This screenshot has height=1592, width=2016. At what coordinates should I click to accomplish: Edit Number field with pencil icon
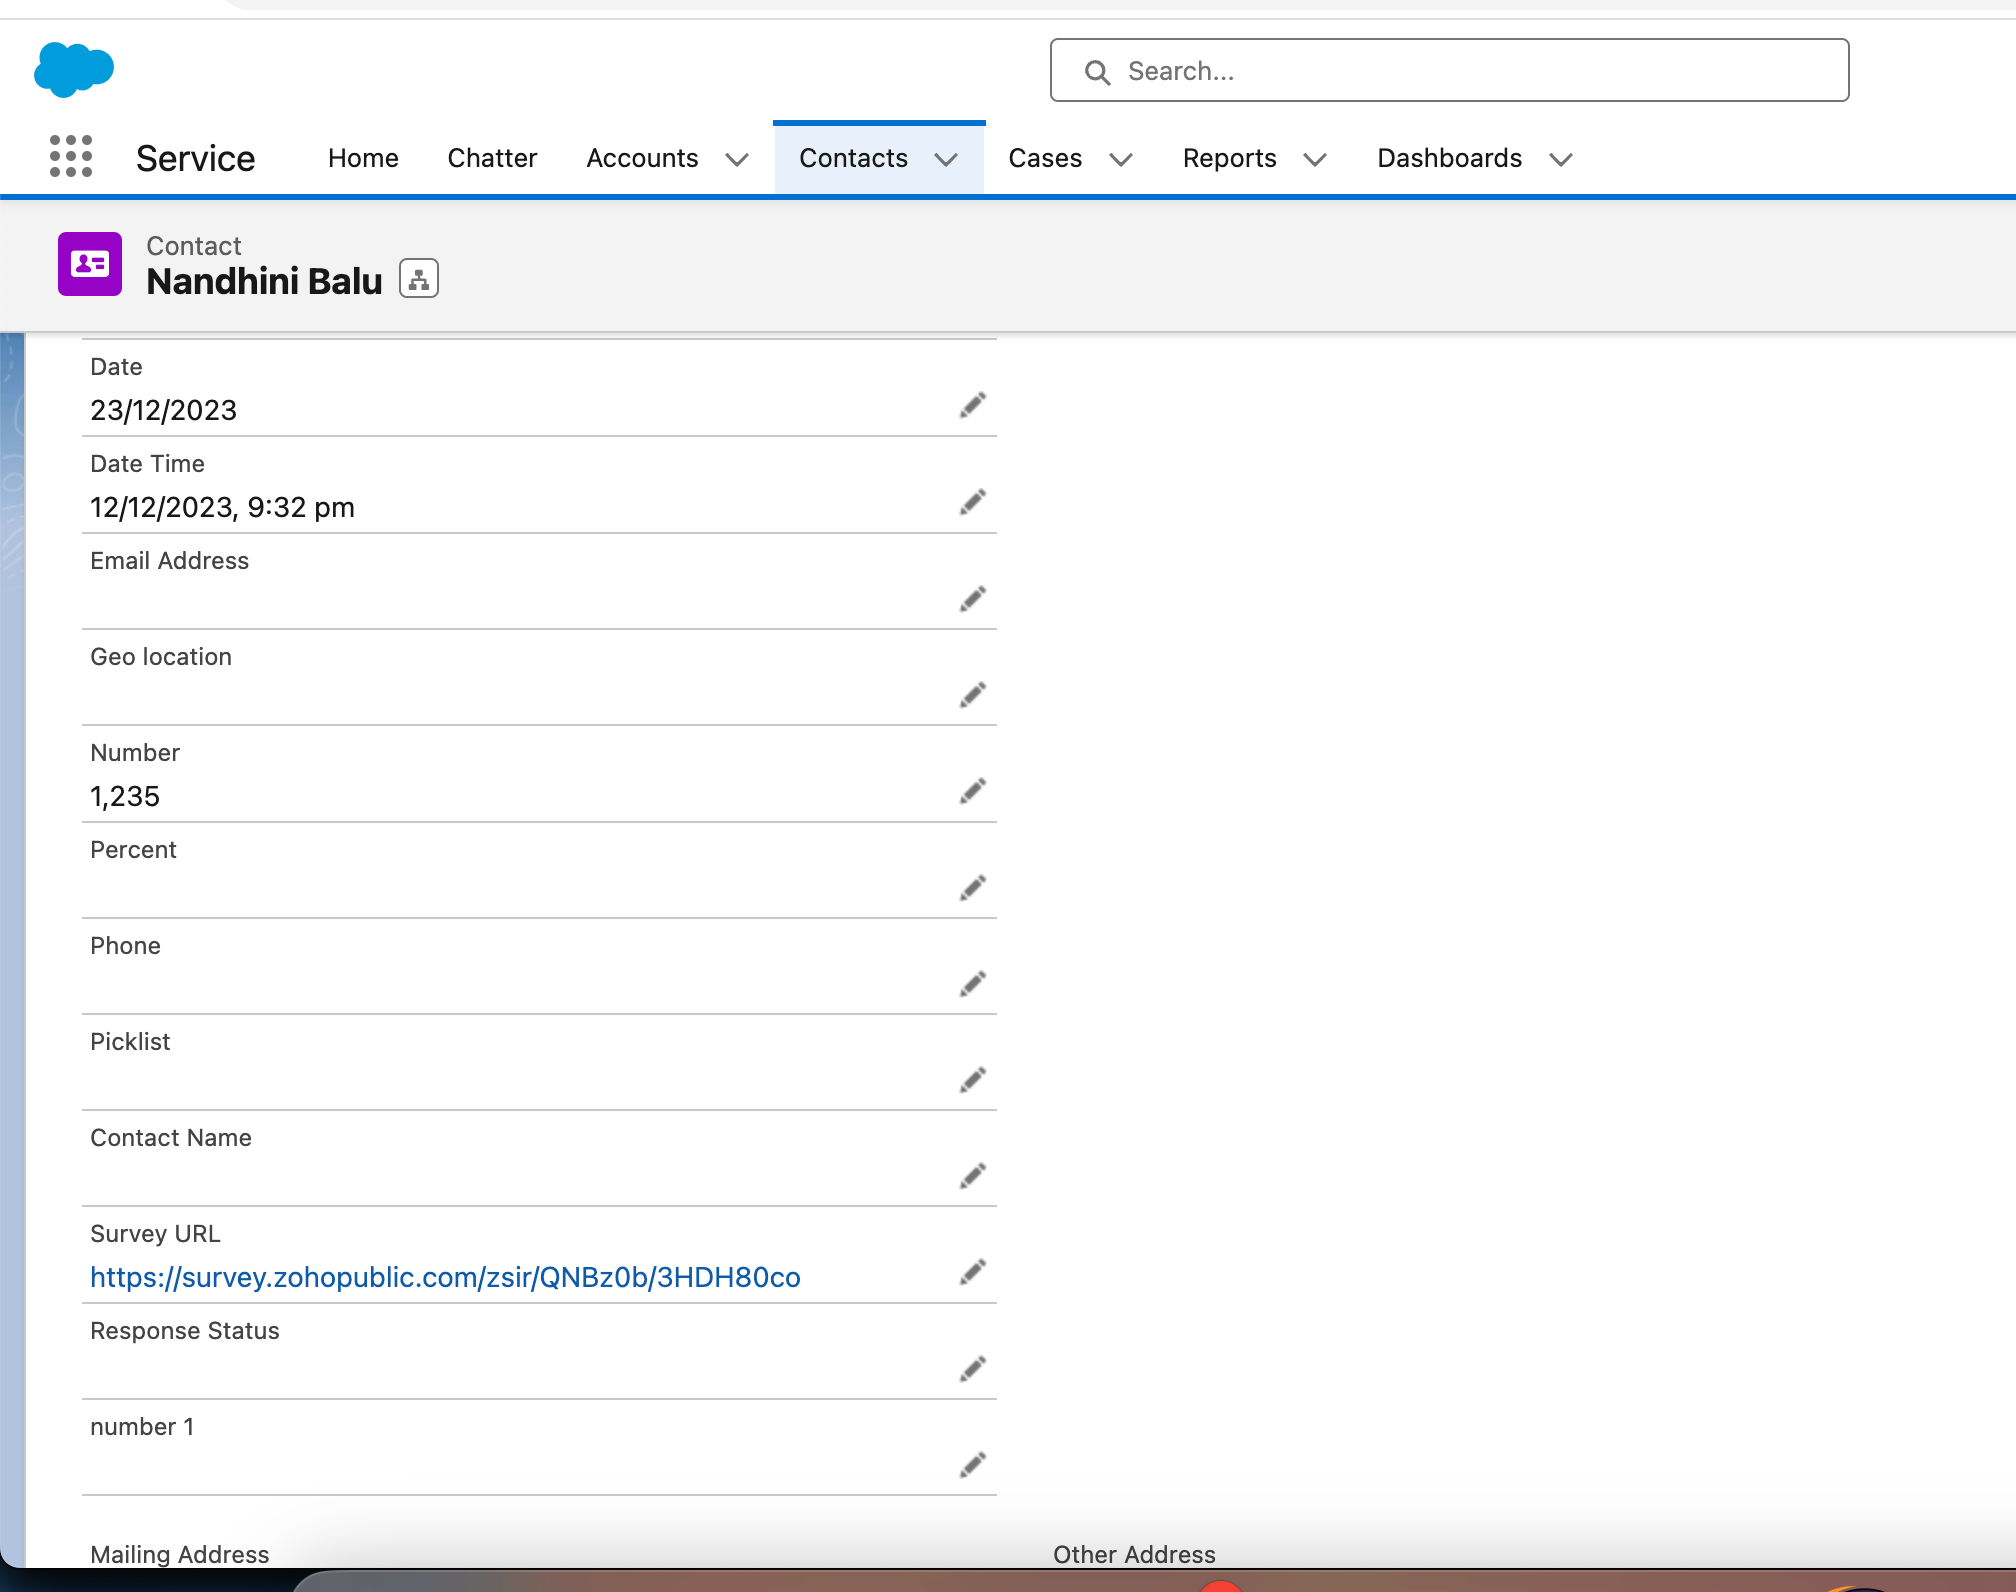click(972, 792)
